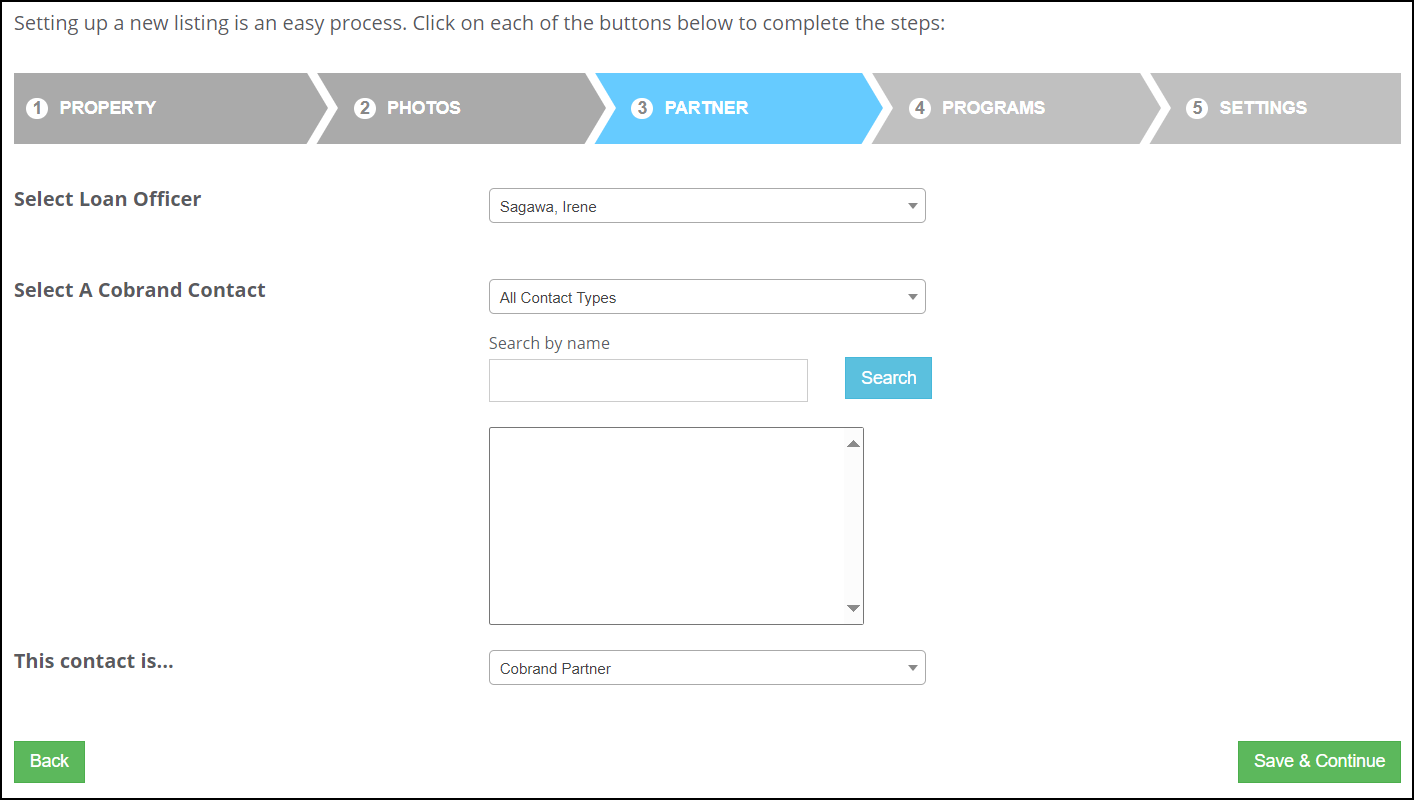Click the step 1 number circle icon
The height and width of the screenshot is (800, 1414).
[37, 108]
